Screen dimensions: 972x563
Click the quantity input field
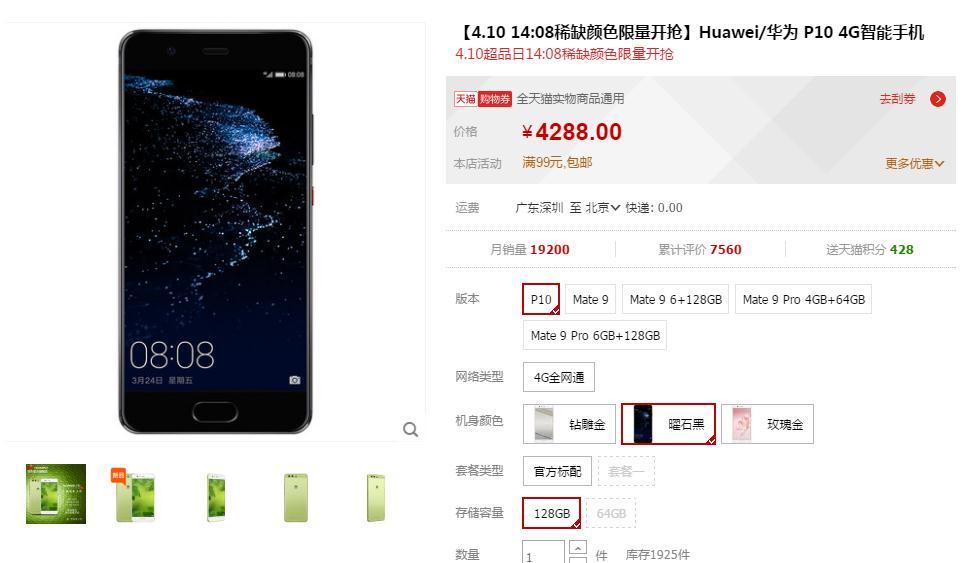click(544, 554)
